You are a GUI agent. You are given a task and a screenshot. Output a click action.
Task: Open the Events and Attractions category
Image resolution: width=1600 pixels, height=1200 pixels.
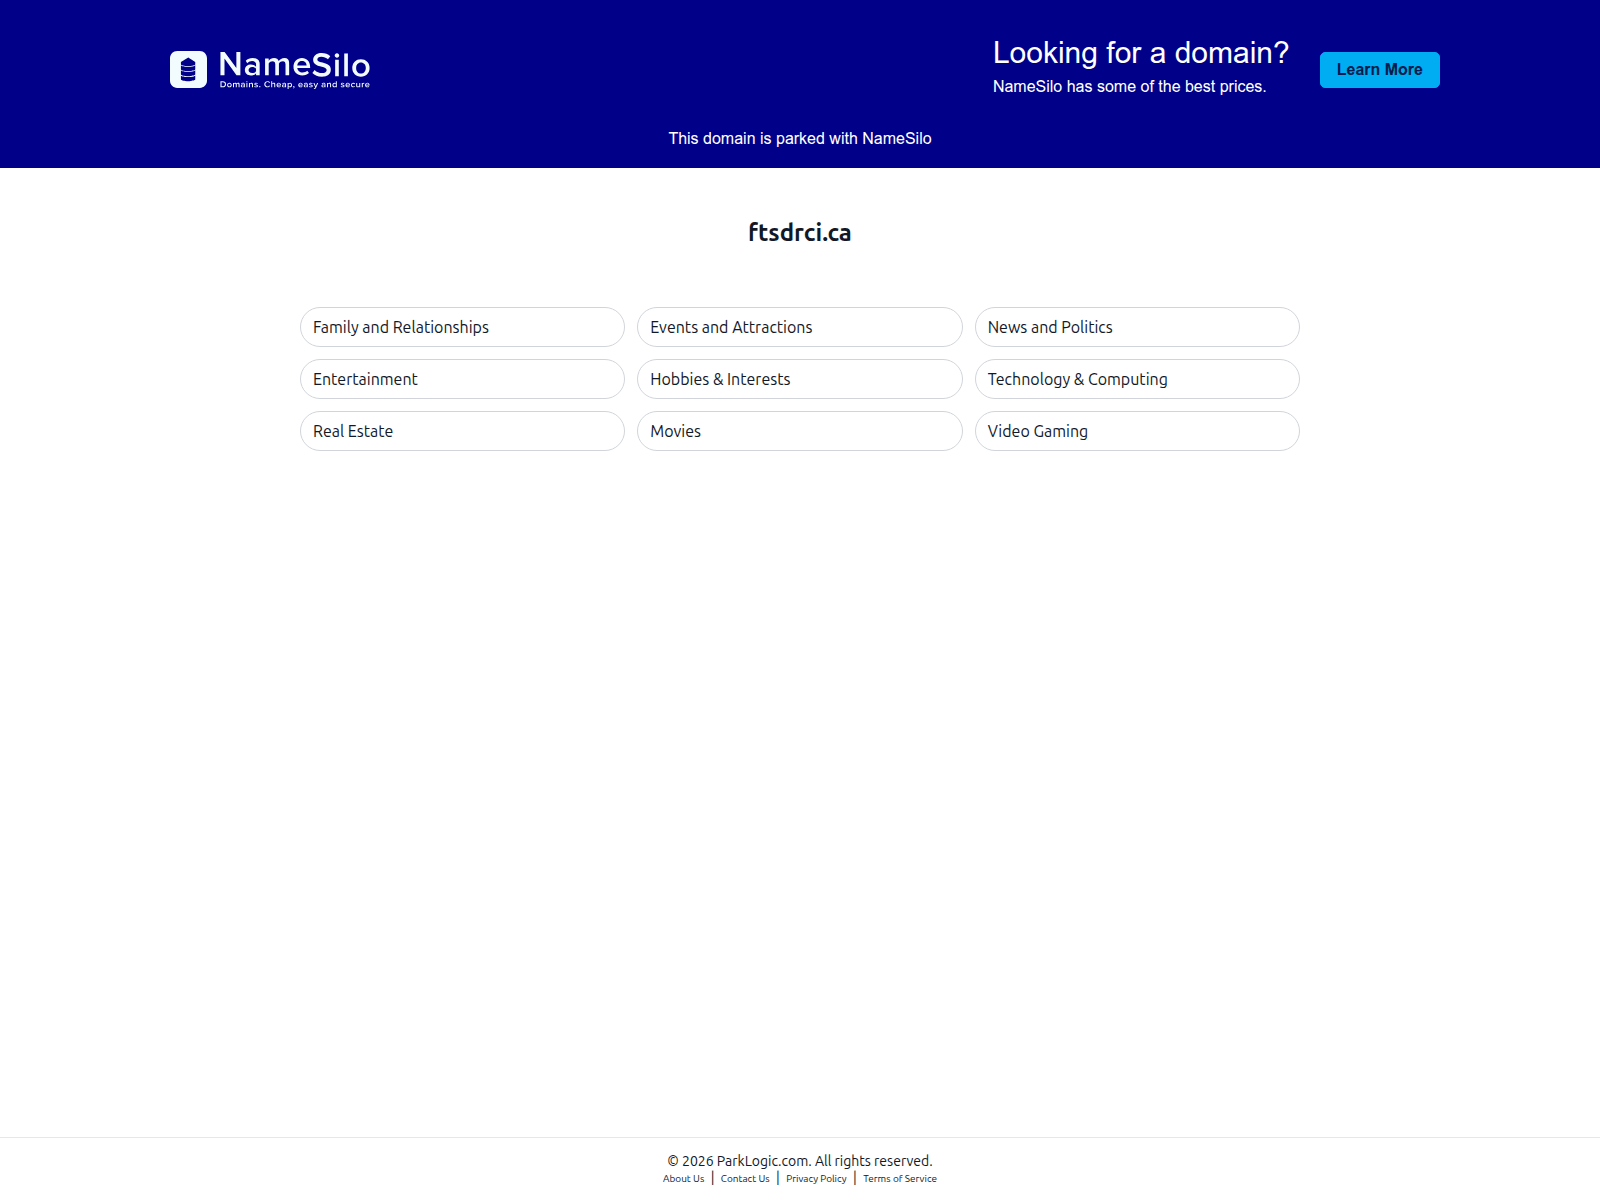click(799, 327)
